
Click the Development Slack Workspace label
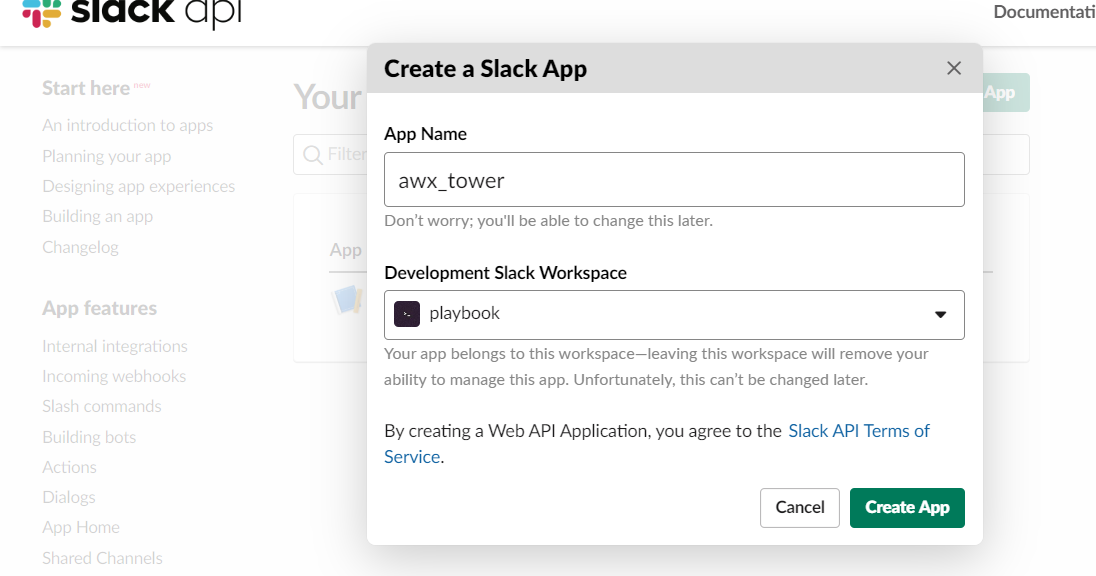point(505,273)
